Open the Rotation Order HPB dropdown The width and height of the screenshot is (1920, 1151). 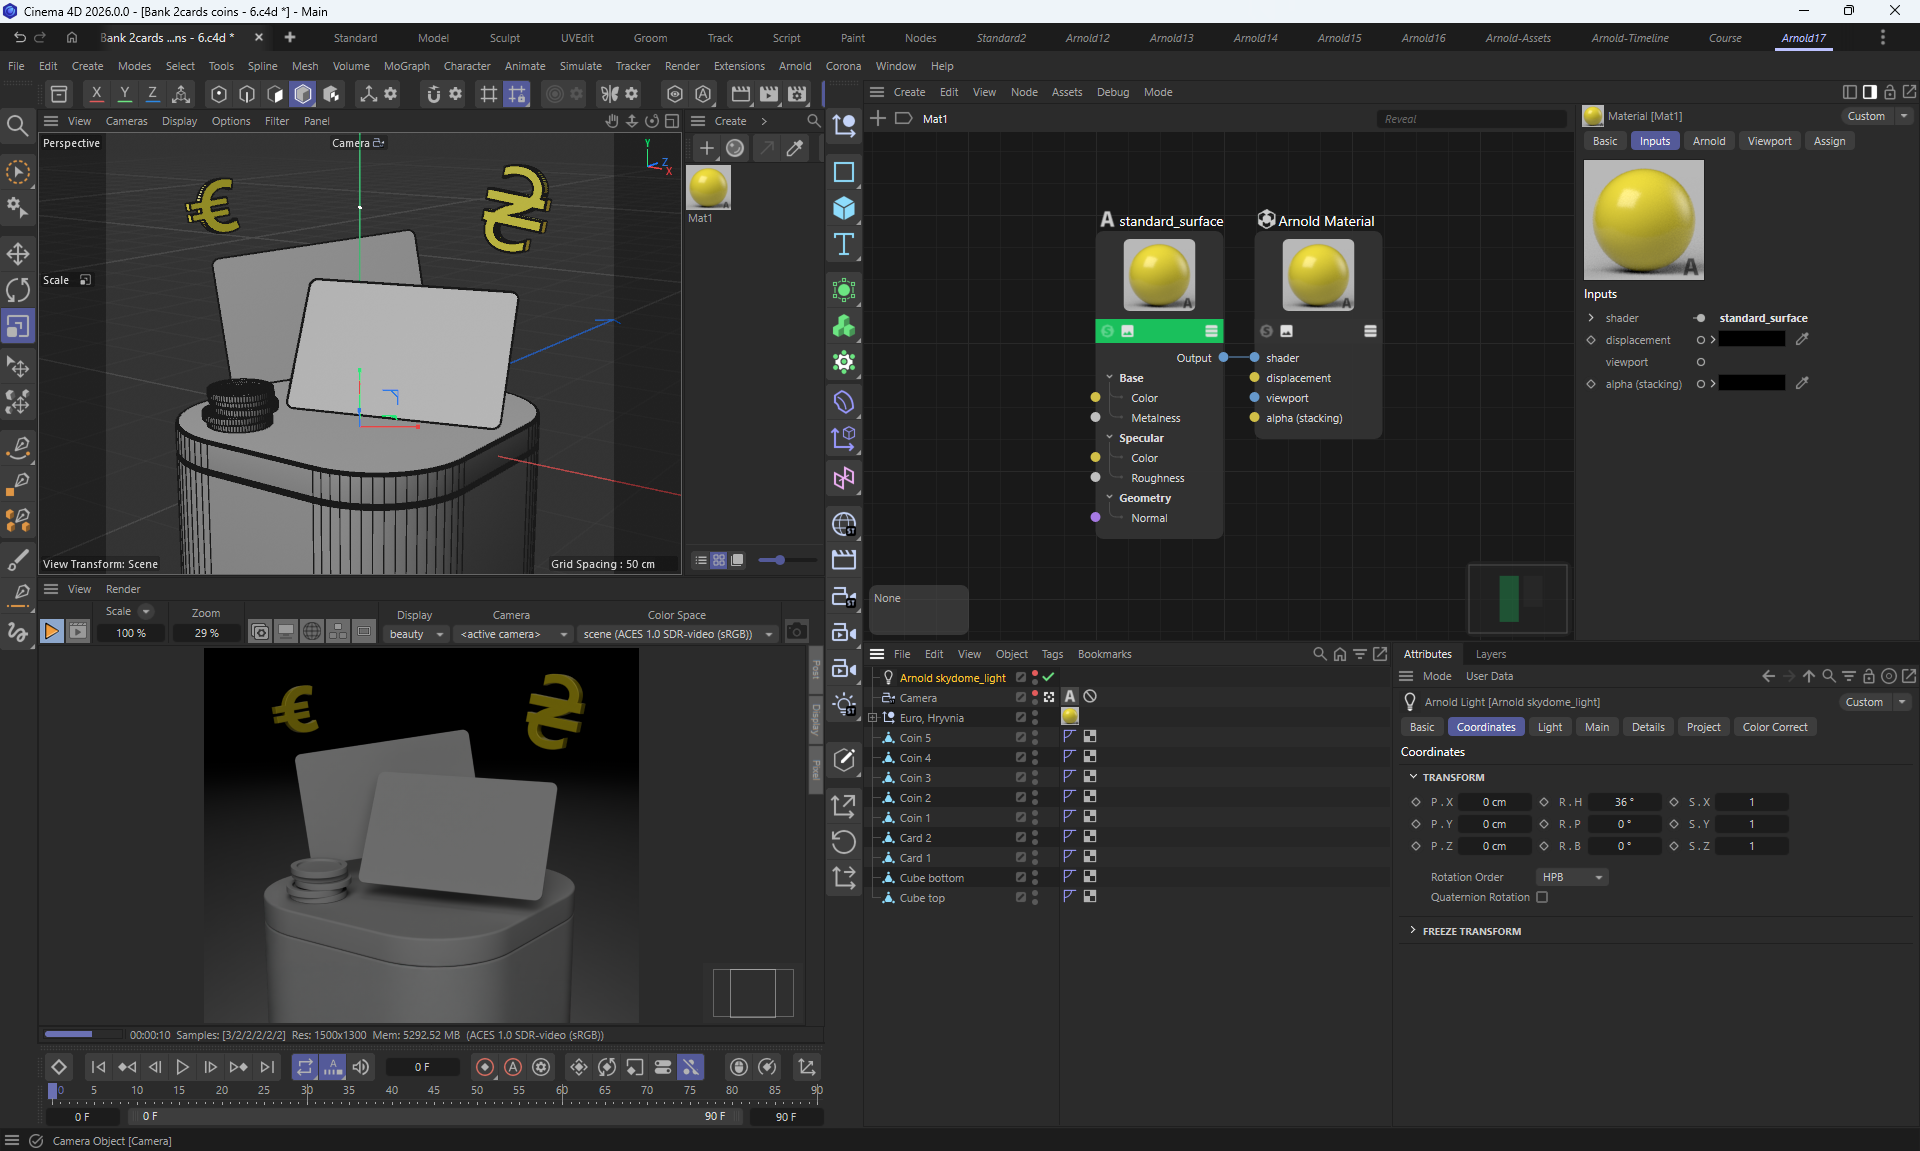(1573, 877)
